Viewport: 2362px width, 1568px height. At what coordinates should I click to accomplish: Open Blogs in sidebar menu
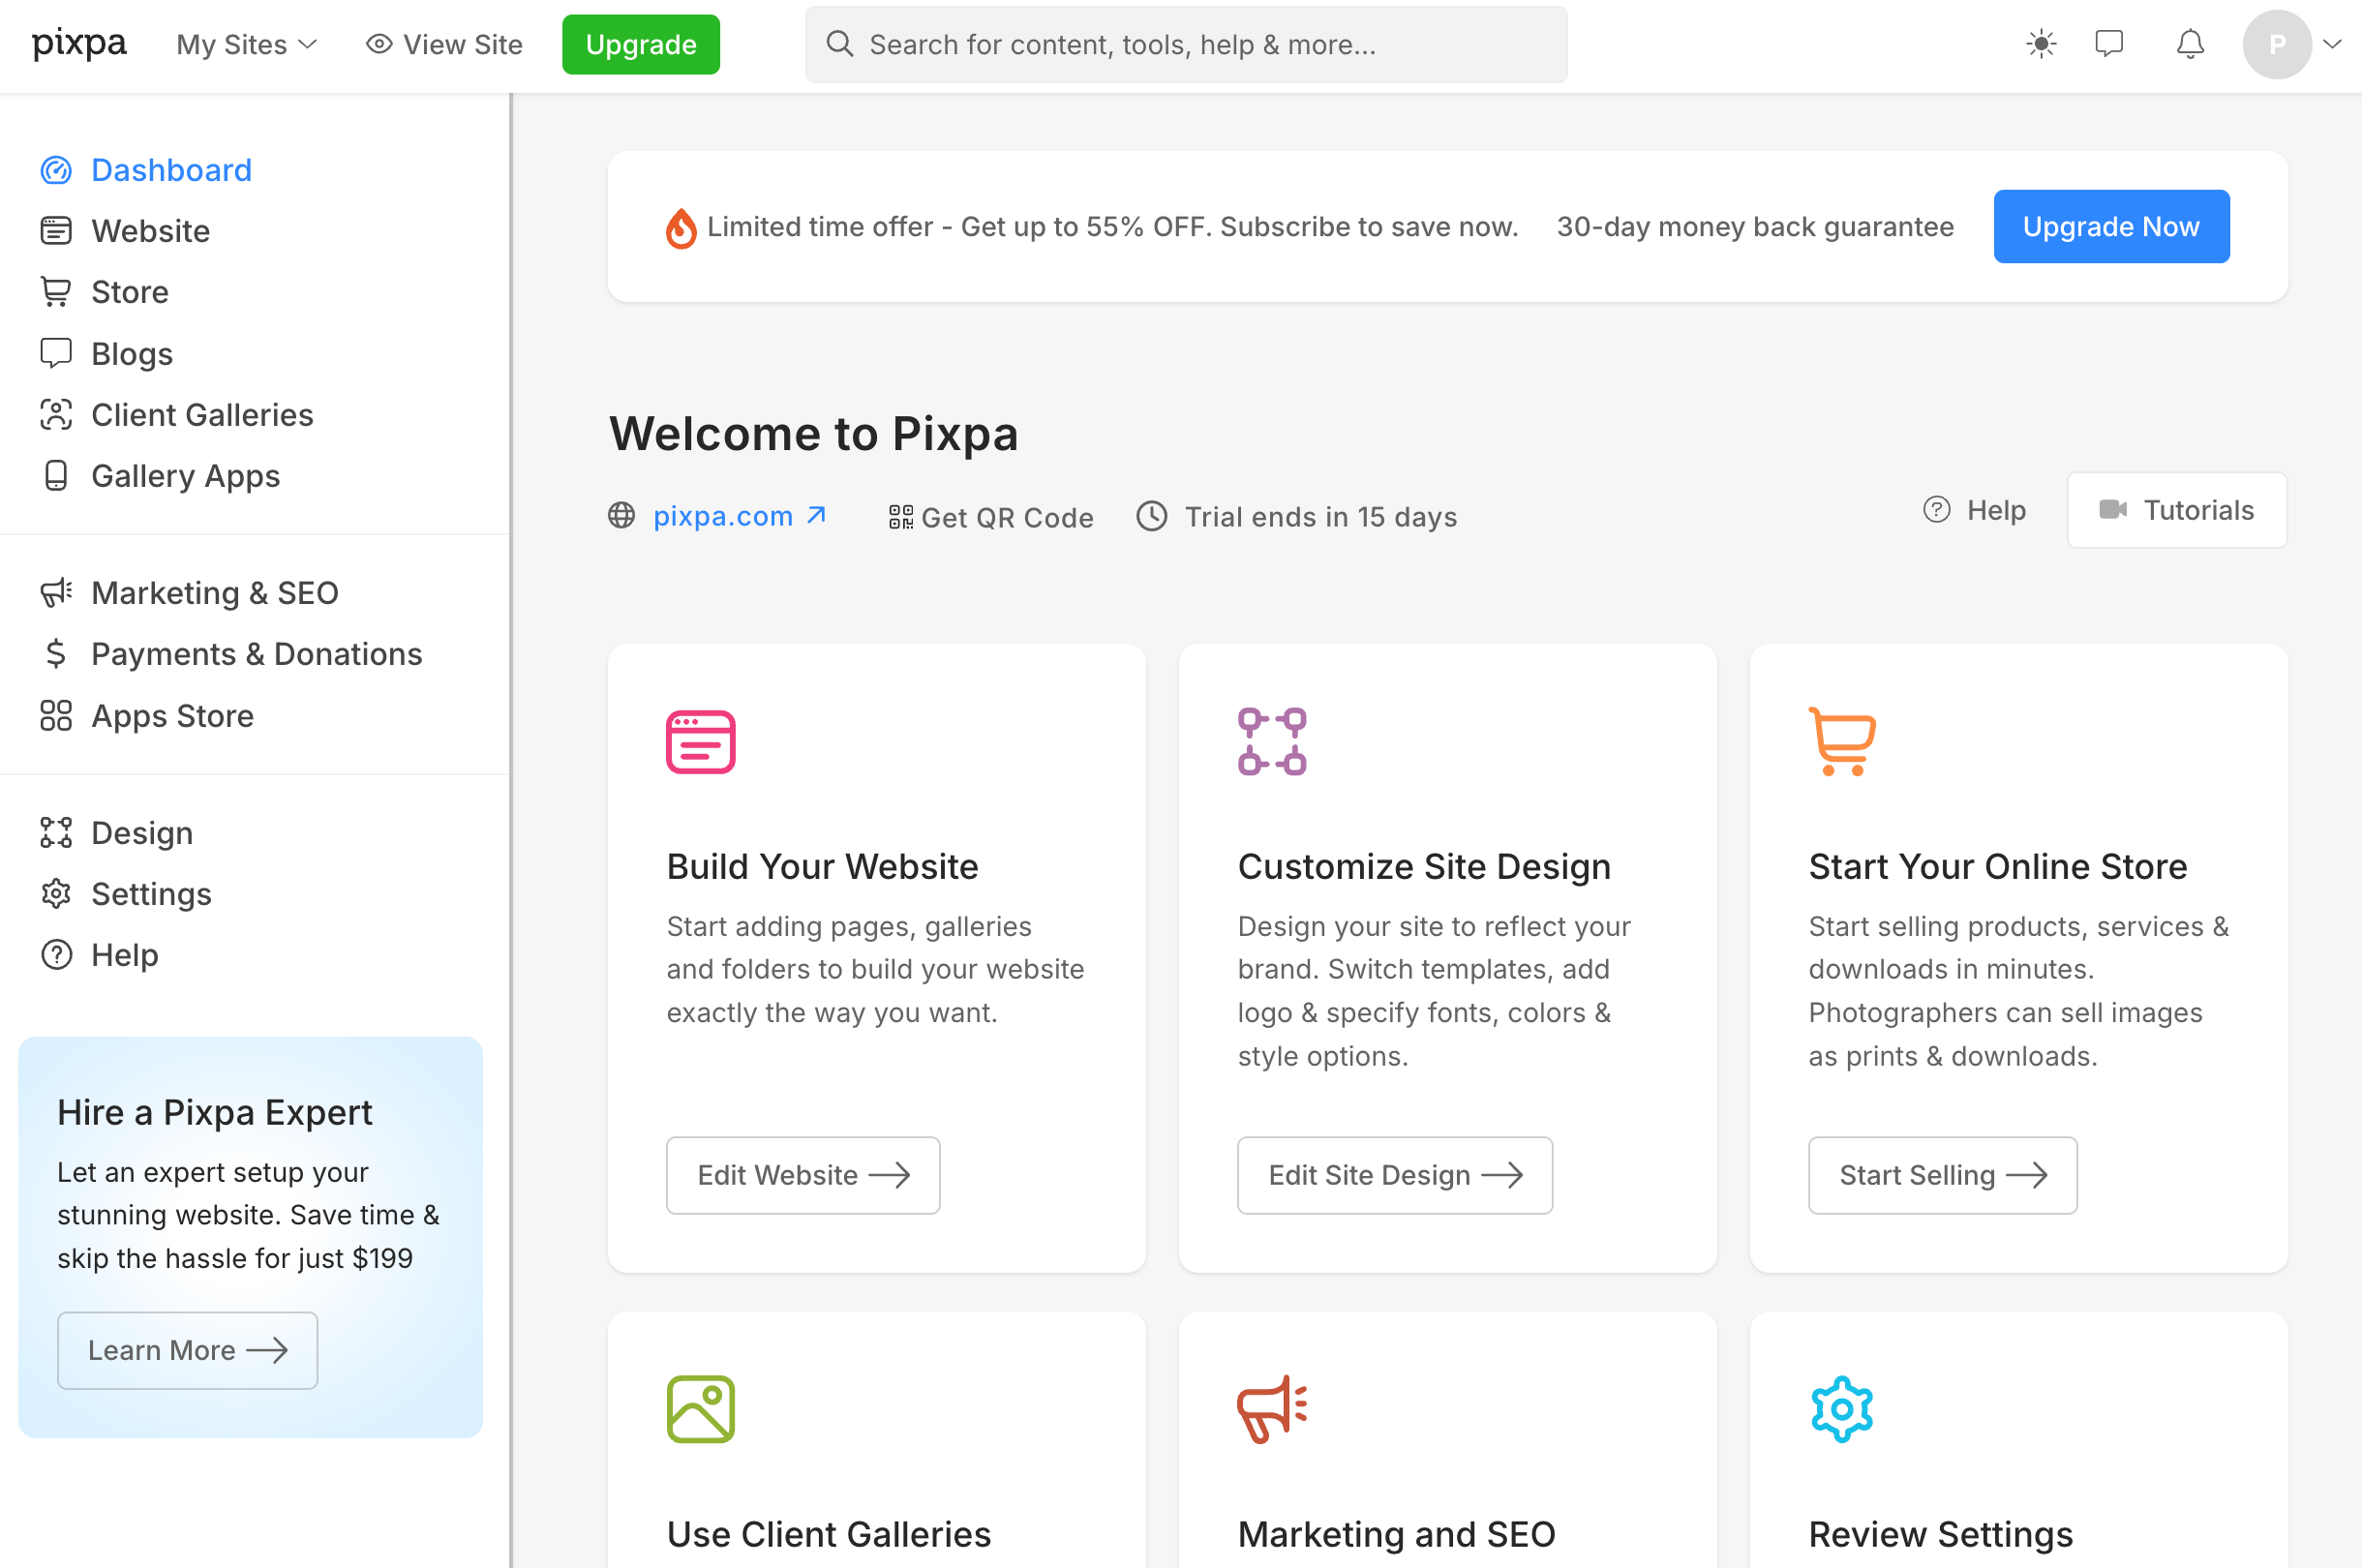pos(132,353)
